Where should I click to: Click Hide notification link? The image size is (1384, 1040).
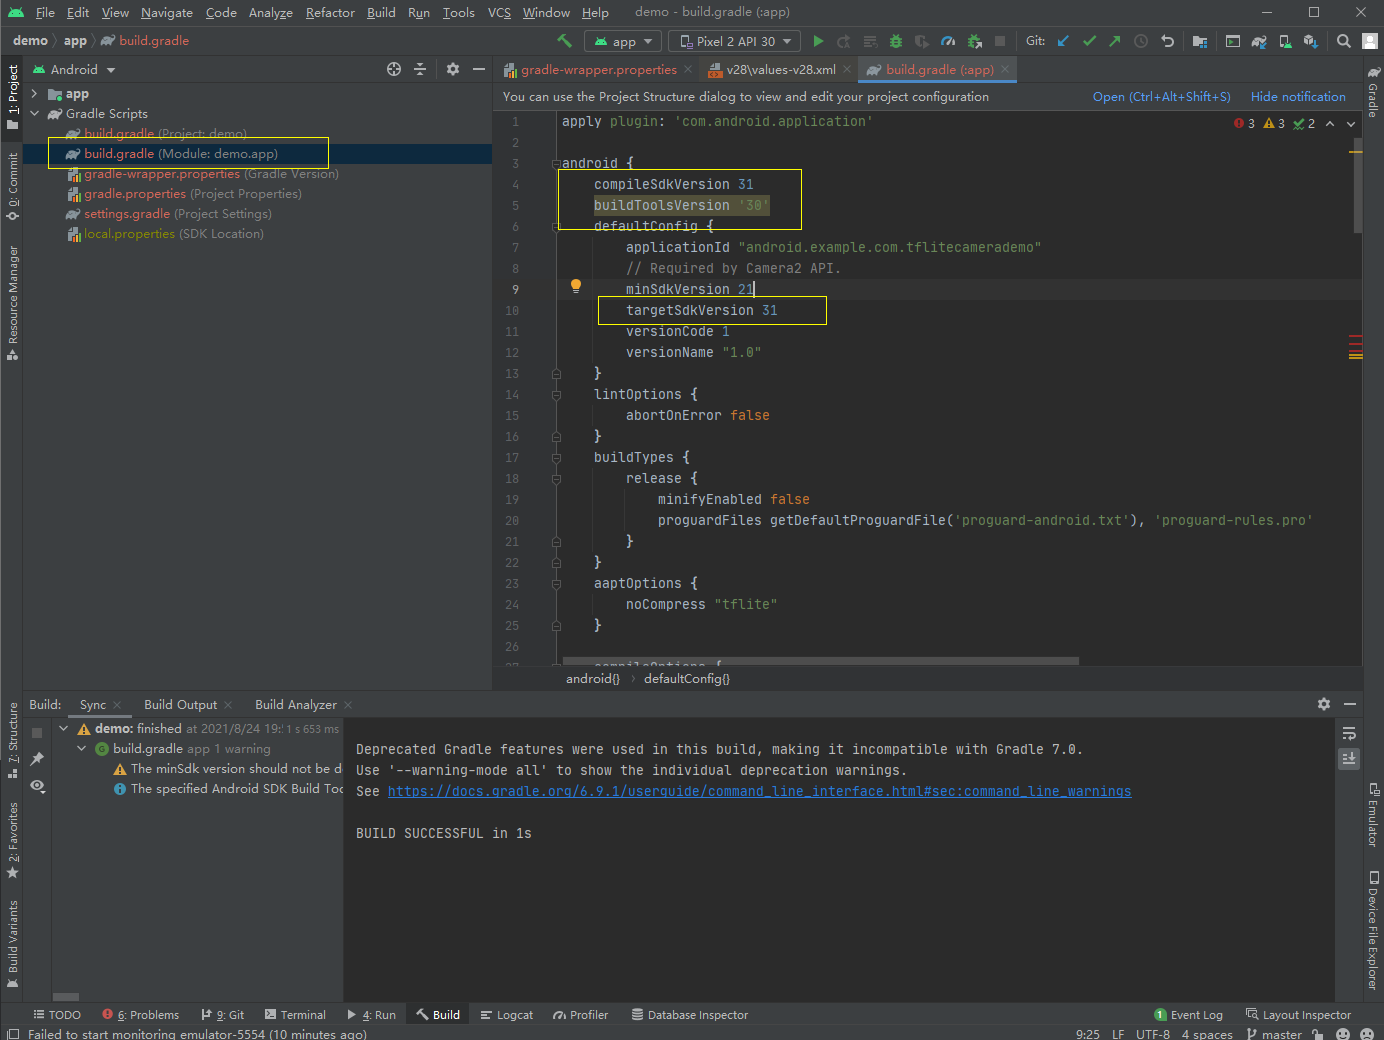[1298, 97]
